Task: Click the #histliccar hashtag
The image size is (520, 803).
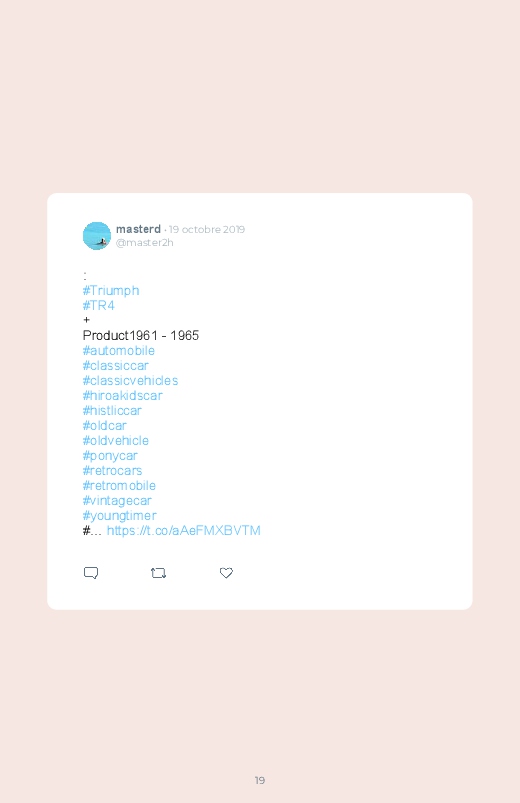Action: click(x=112, y=410)
